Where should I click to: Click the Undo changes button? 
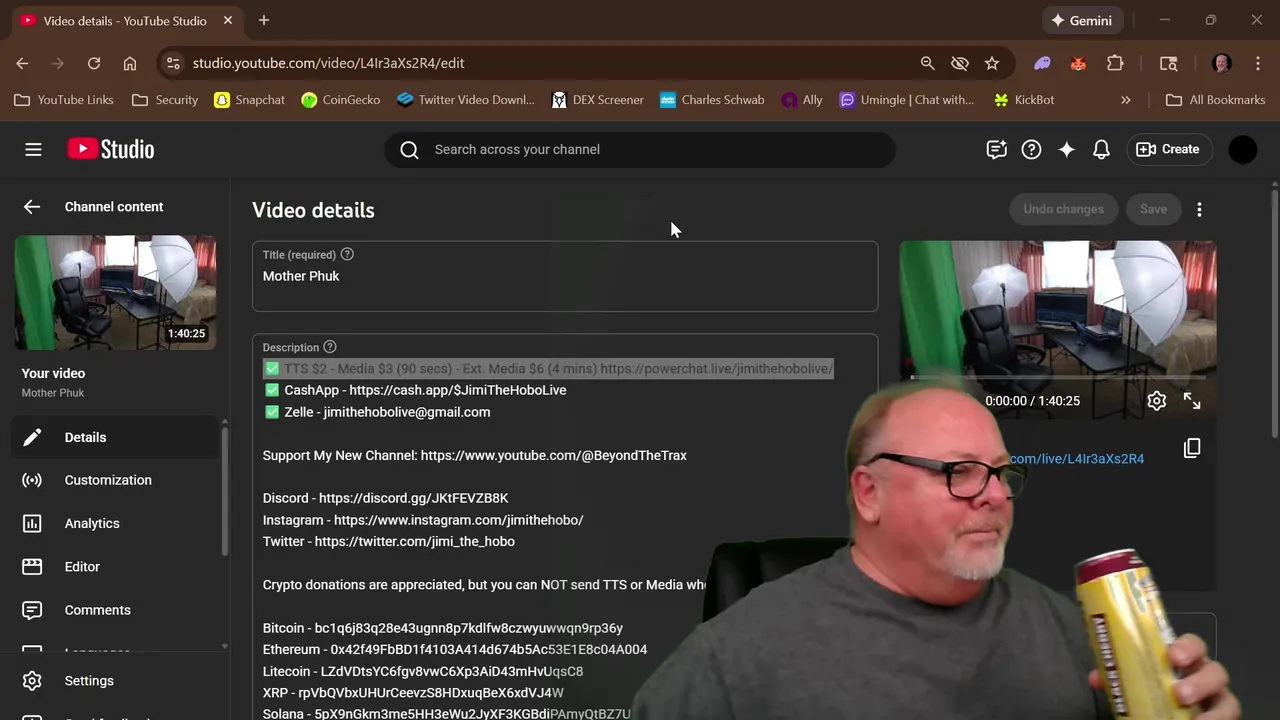[x=1063, y=209]
